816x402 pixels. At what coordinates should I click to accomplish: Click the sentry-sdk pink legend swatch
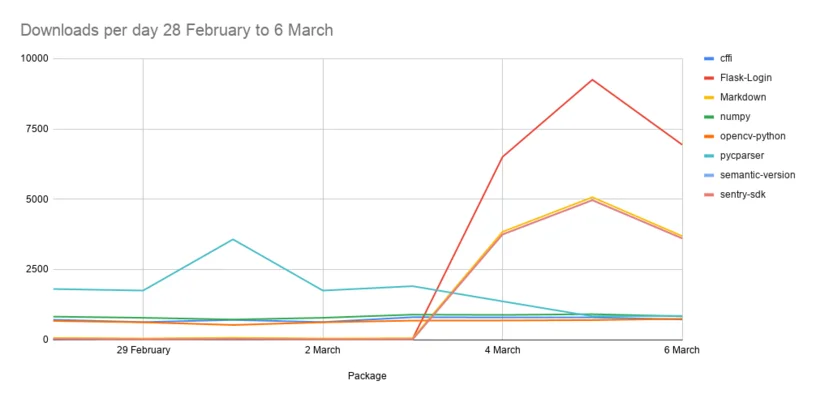click(708, 195)
